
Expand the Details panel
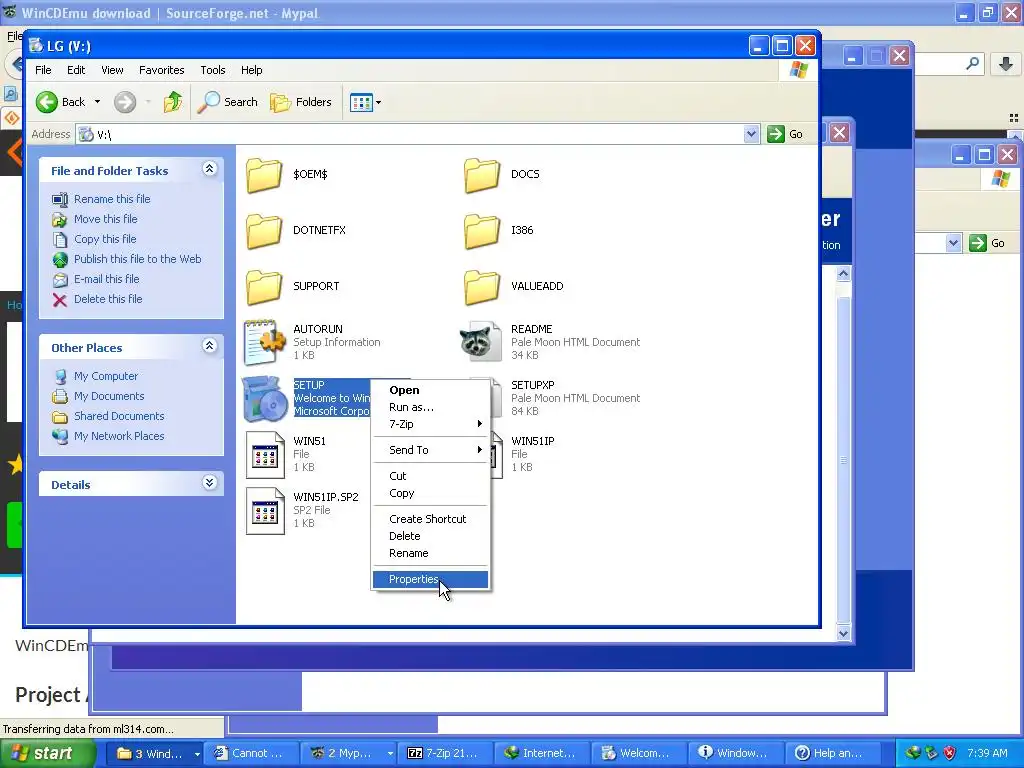click(x=209, y=483)
